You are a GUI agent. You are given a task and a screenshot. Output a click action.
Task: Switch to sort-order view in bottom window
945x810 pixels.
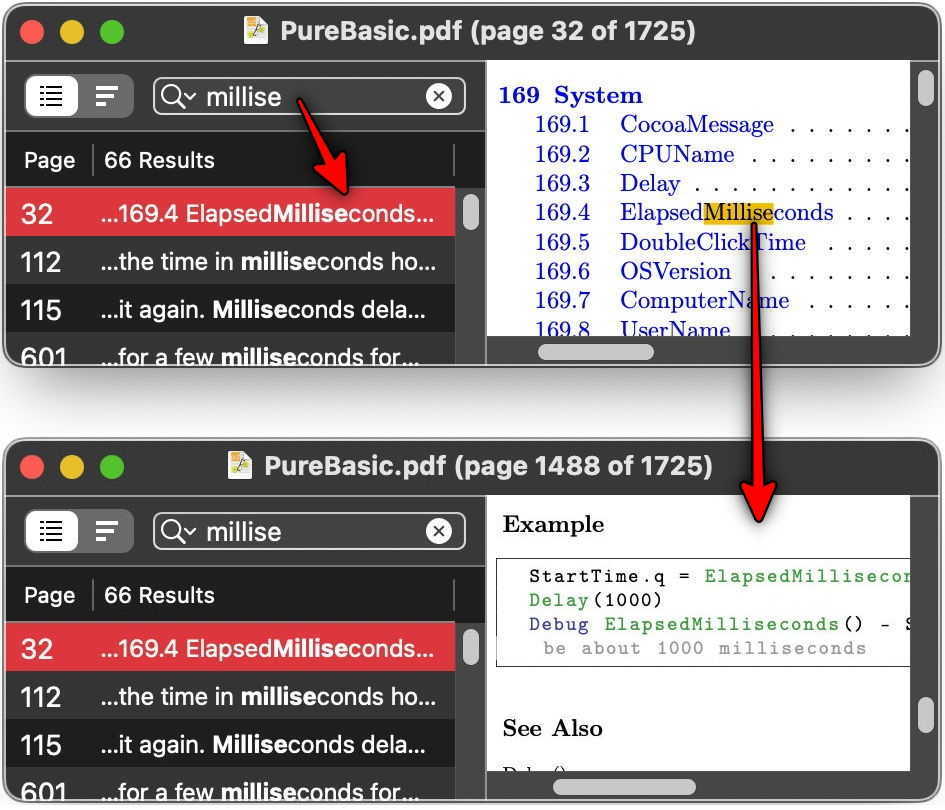(x=106, y=531)
